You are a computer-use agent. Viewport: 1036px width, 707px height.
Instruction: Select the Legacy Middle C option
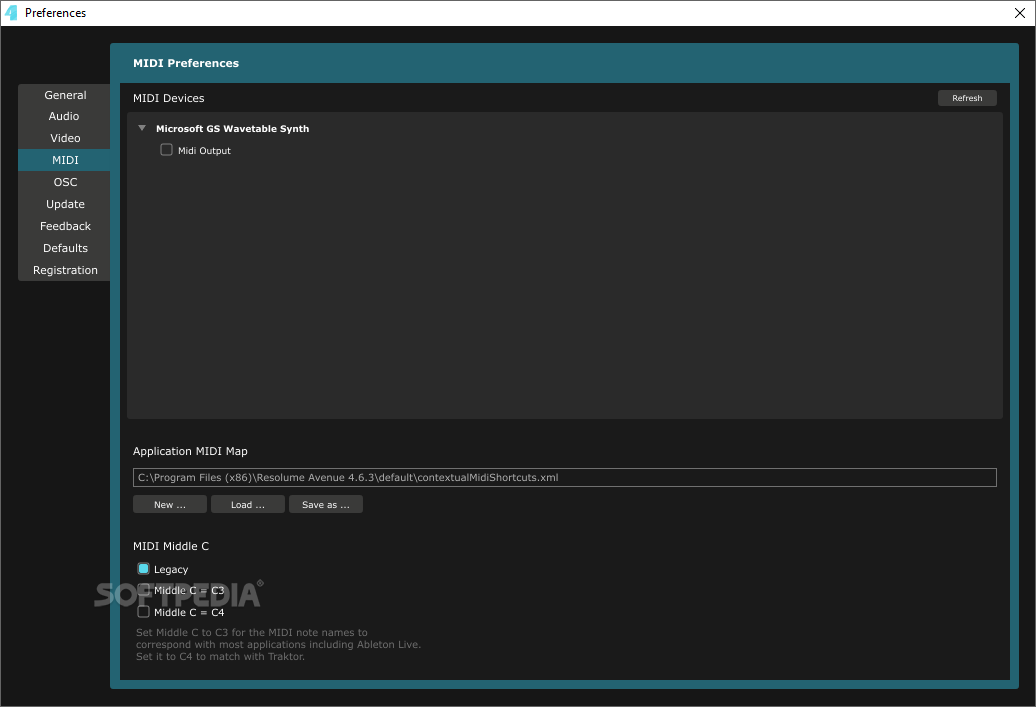point(143,569)
